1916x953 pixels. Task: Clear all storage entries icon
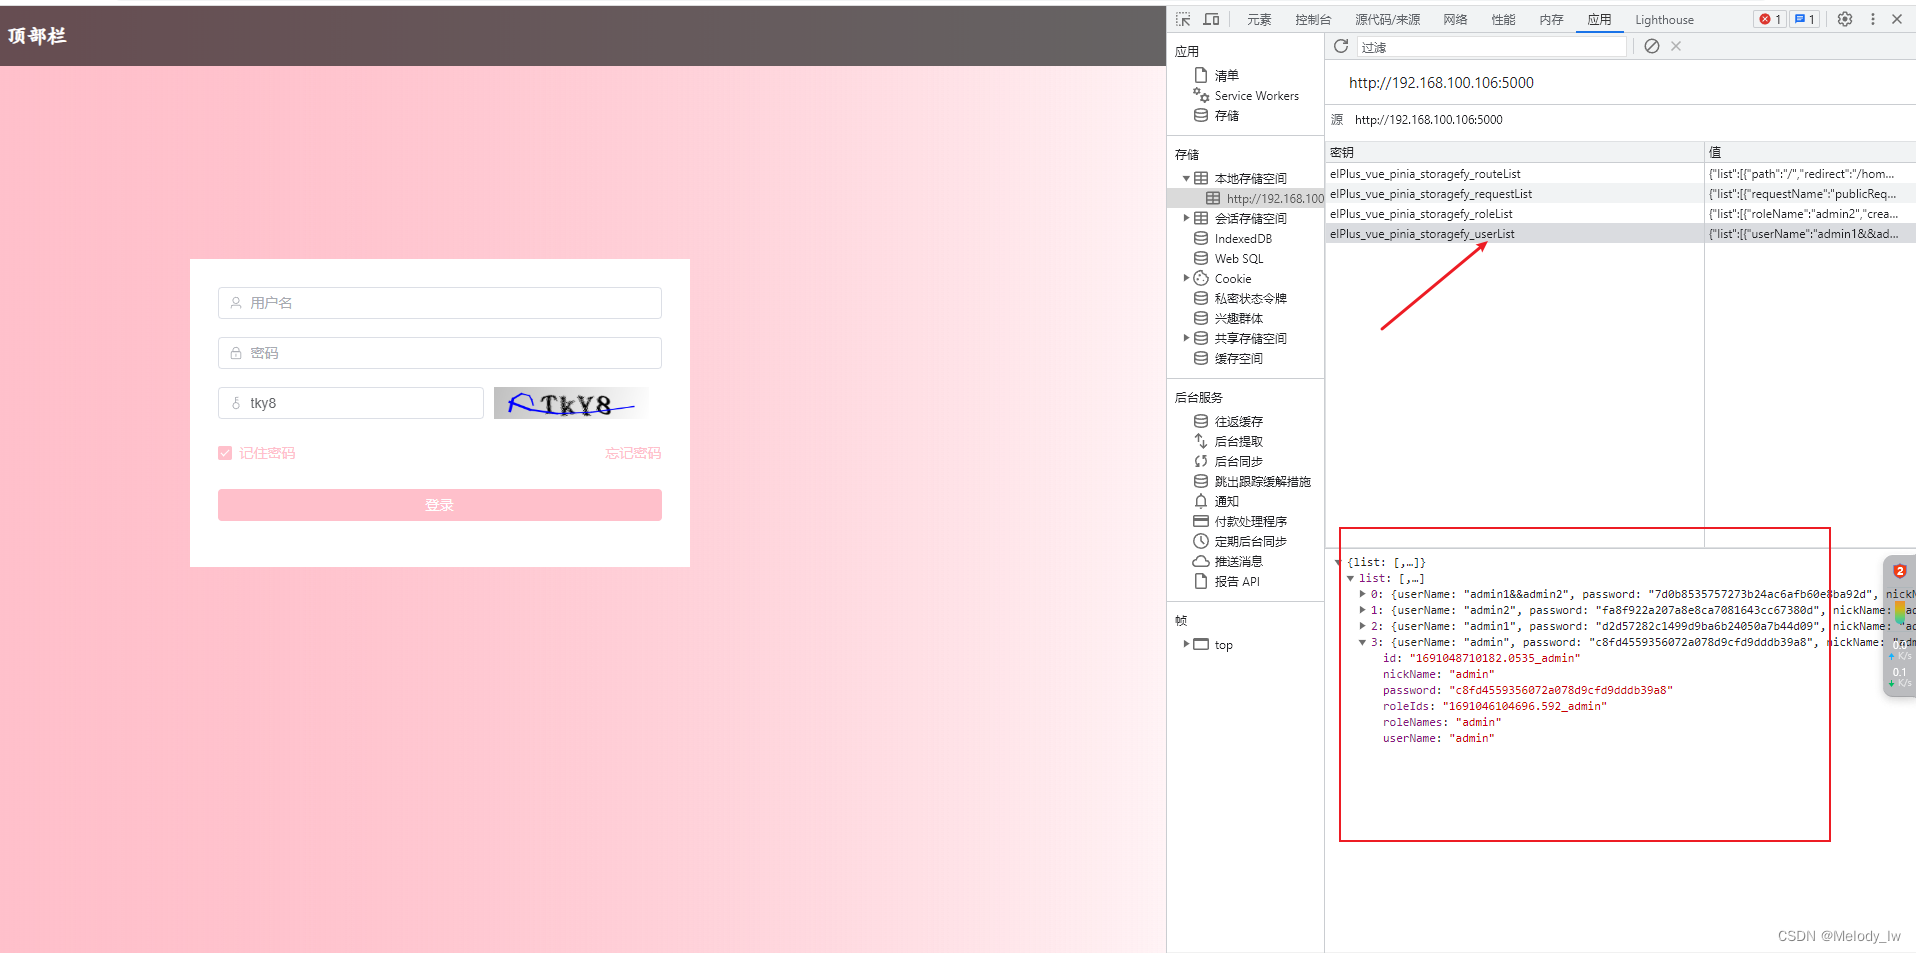coord(1652,46)
